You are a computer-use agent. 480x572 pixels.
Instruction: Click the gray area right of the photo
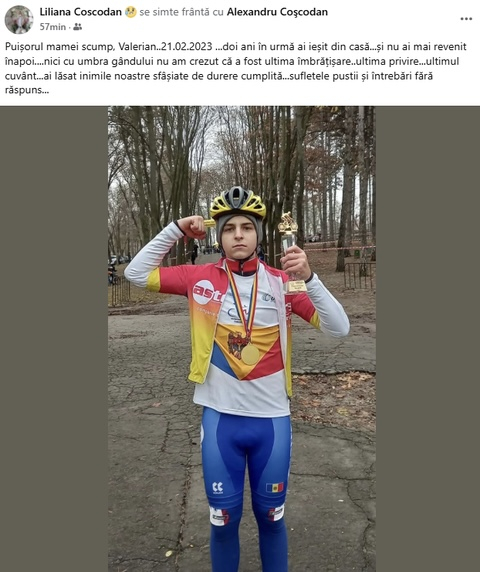427,339
